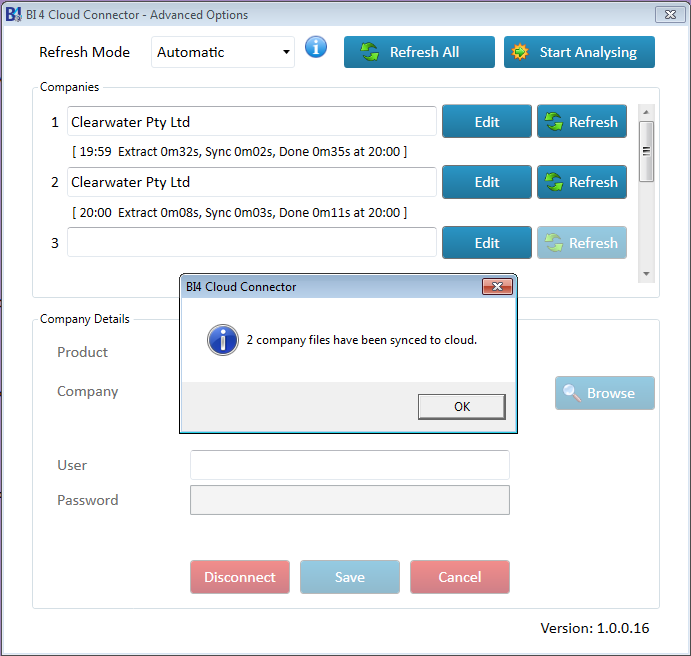
Task: Open the Refresh Mode Automatic dropdown
Action: pos(223,52)
